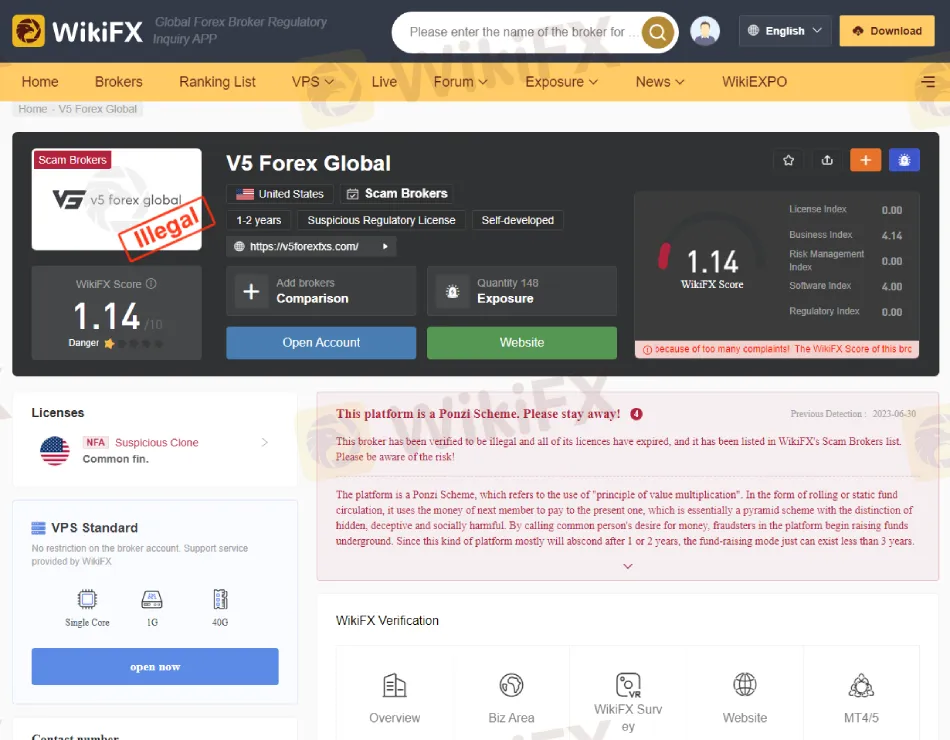Click the 1G memory icon

(x=151, y=599)
